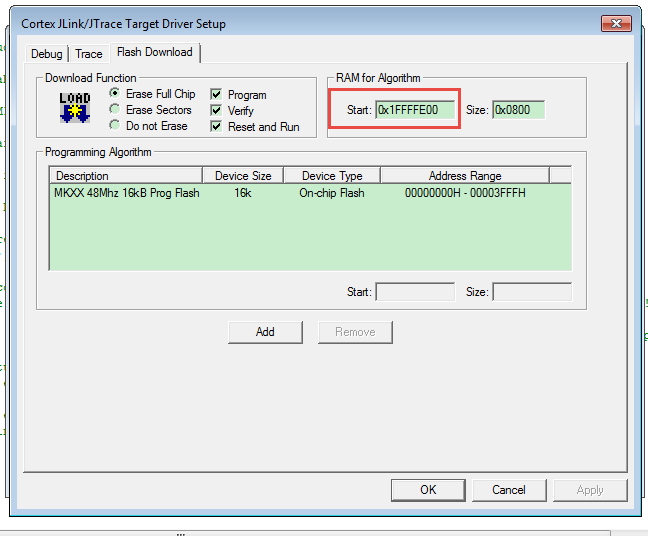The height and width of the screenshot is (536, 648).
Task: Switch to the Debug tab
Action: [x=47, y=54]
